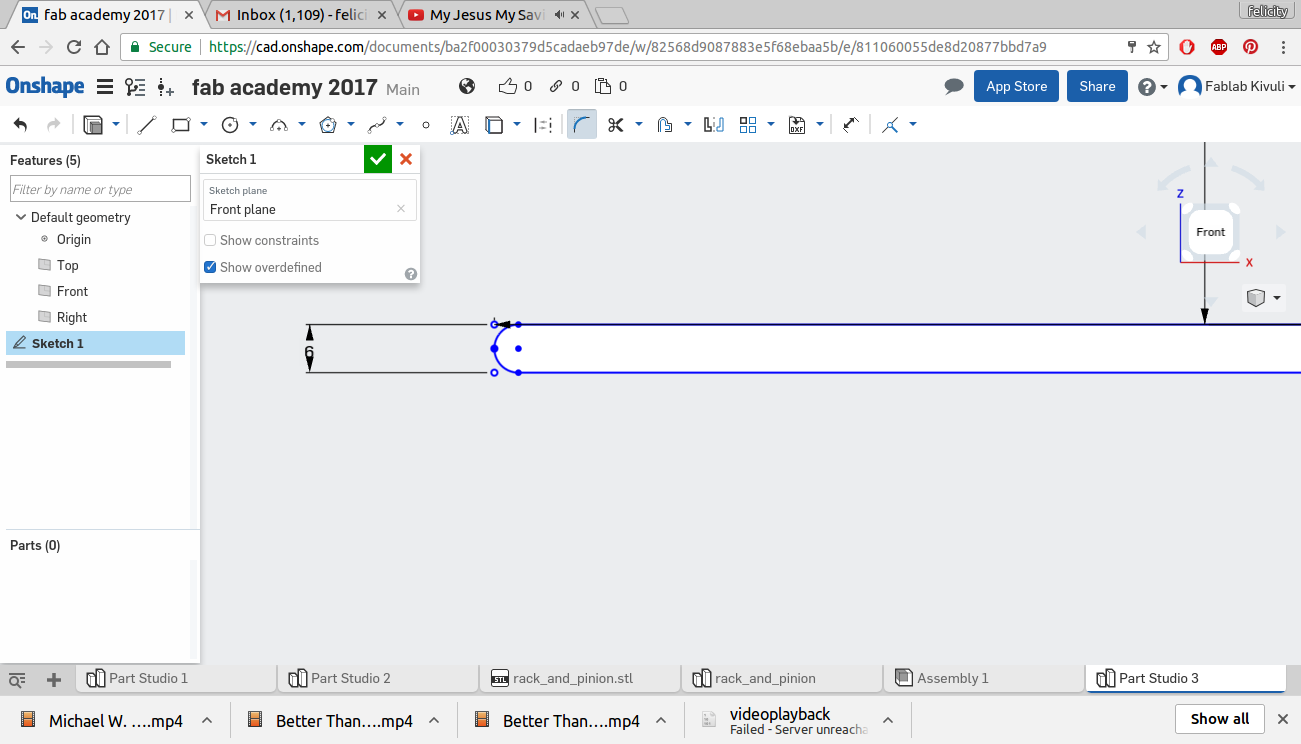
Task: Click the blue Share button
Action: coord(1097,86)
